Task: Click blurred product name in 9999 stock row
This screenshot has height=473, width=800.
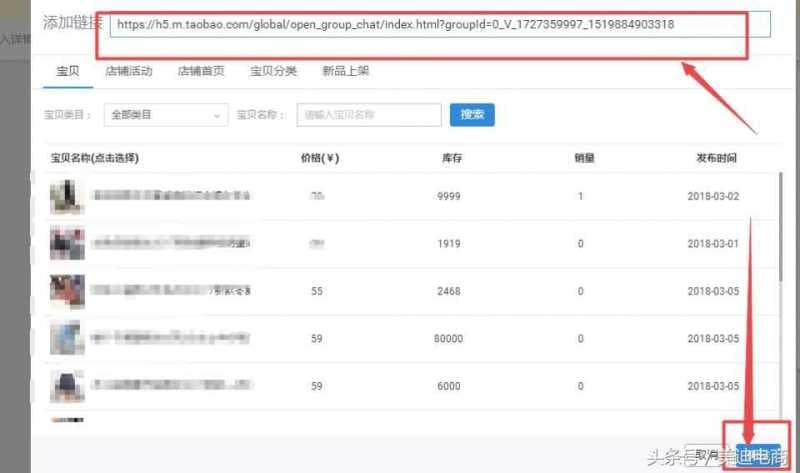Action: tap(171, 195)
